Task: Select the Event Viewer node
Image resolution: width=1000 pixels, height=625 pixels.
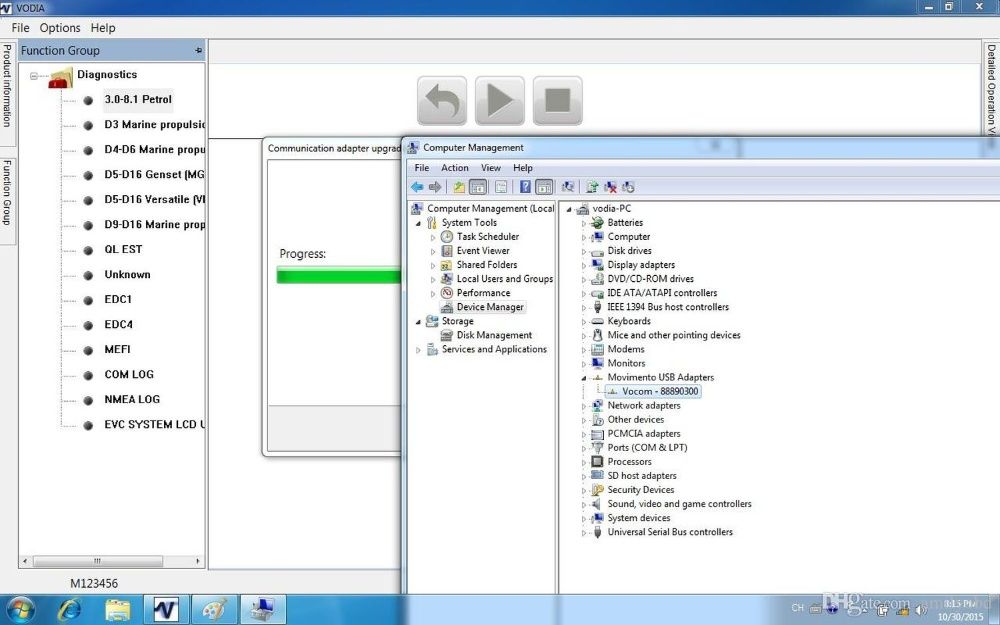Action: click(483, 251)
